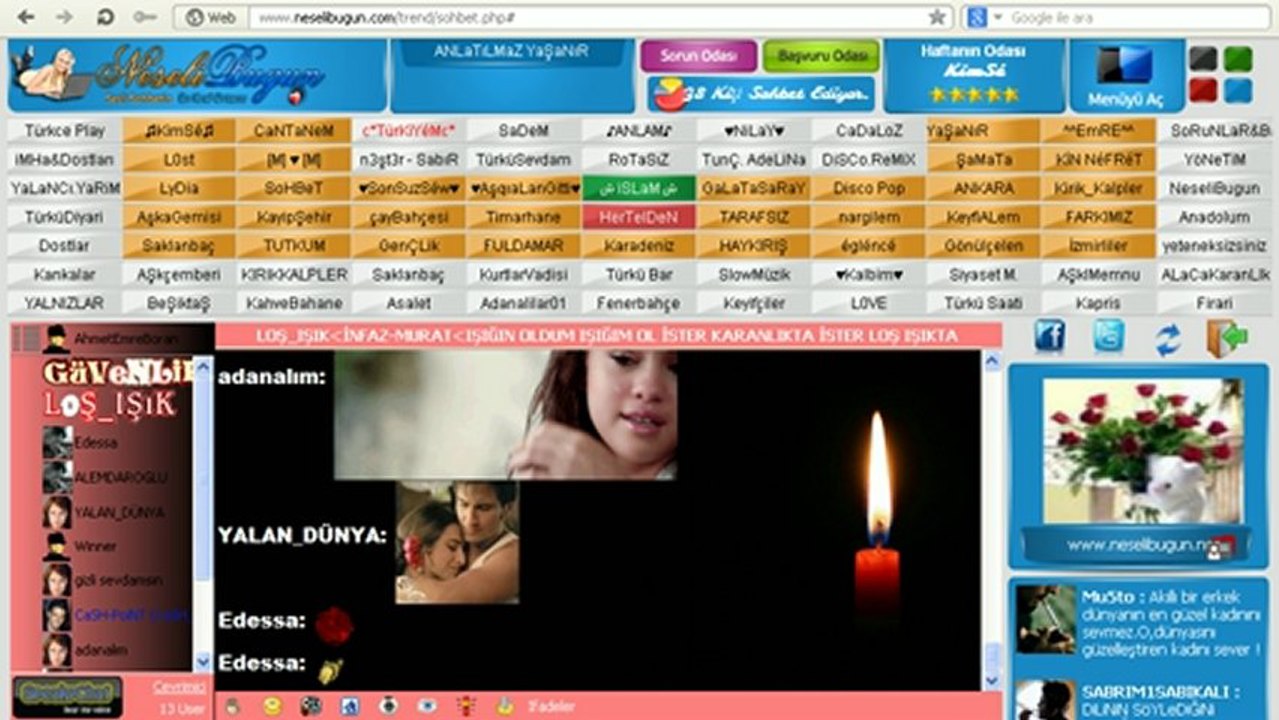Open the couple image posted by YALAN_DÜNYA
This screenshot has height=720, width=1279.
click(x=457, y=542)
